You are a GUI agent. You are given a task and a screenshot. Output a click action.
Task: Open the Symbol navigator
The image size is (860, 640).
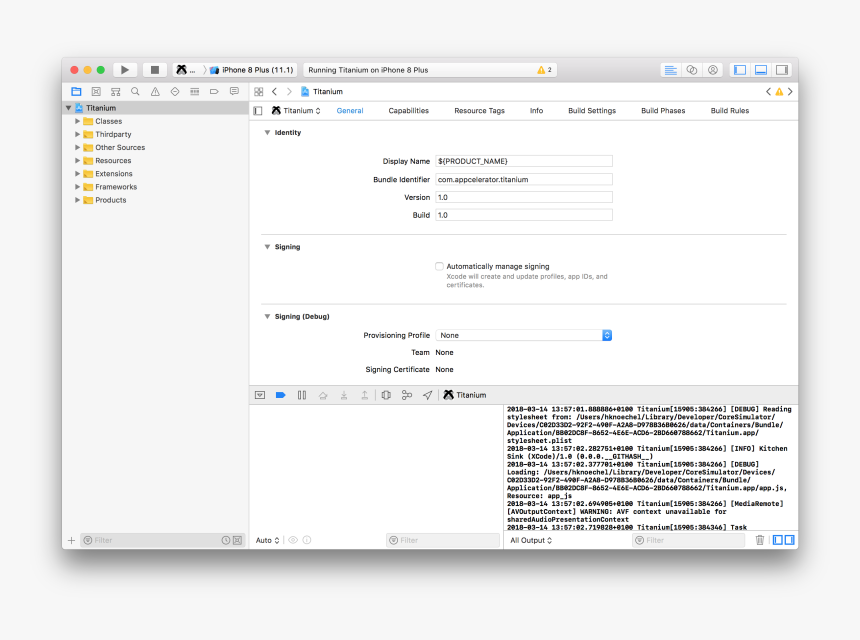pos(116,91)
